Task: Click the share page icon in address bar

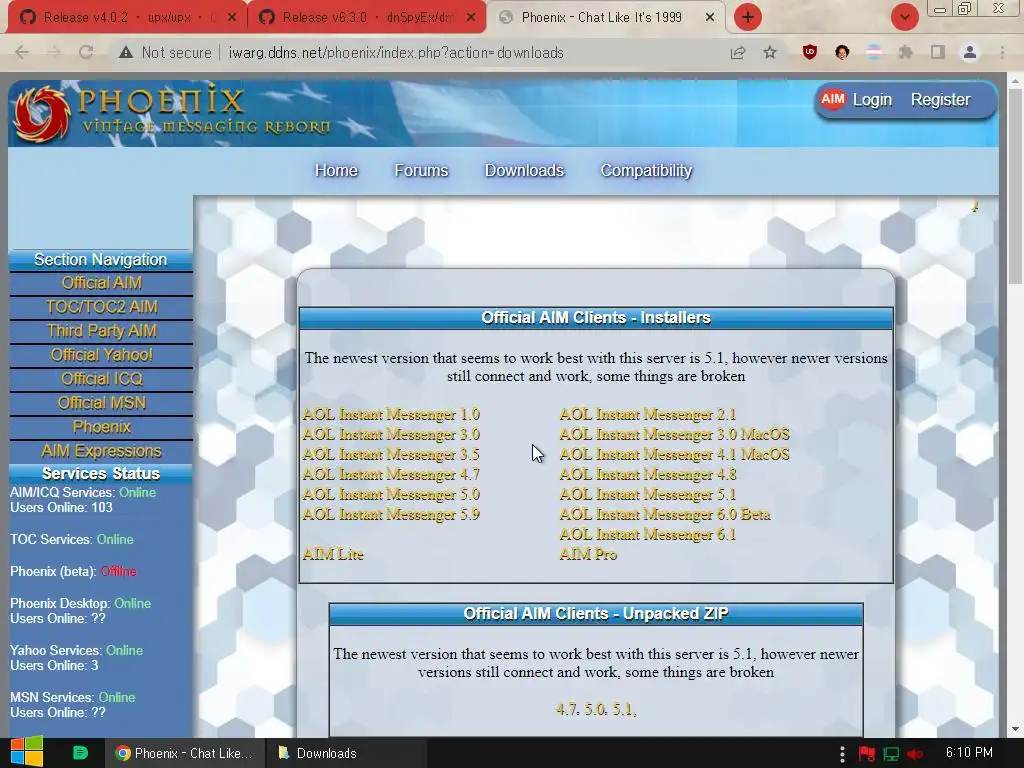Action: 738,52
